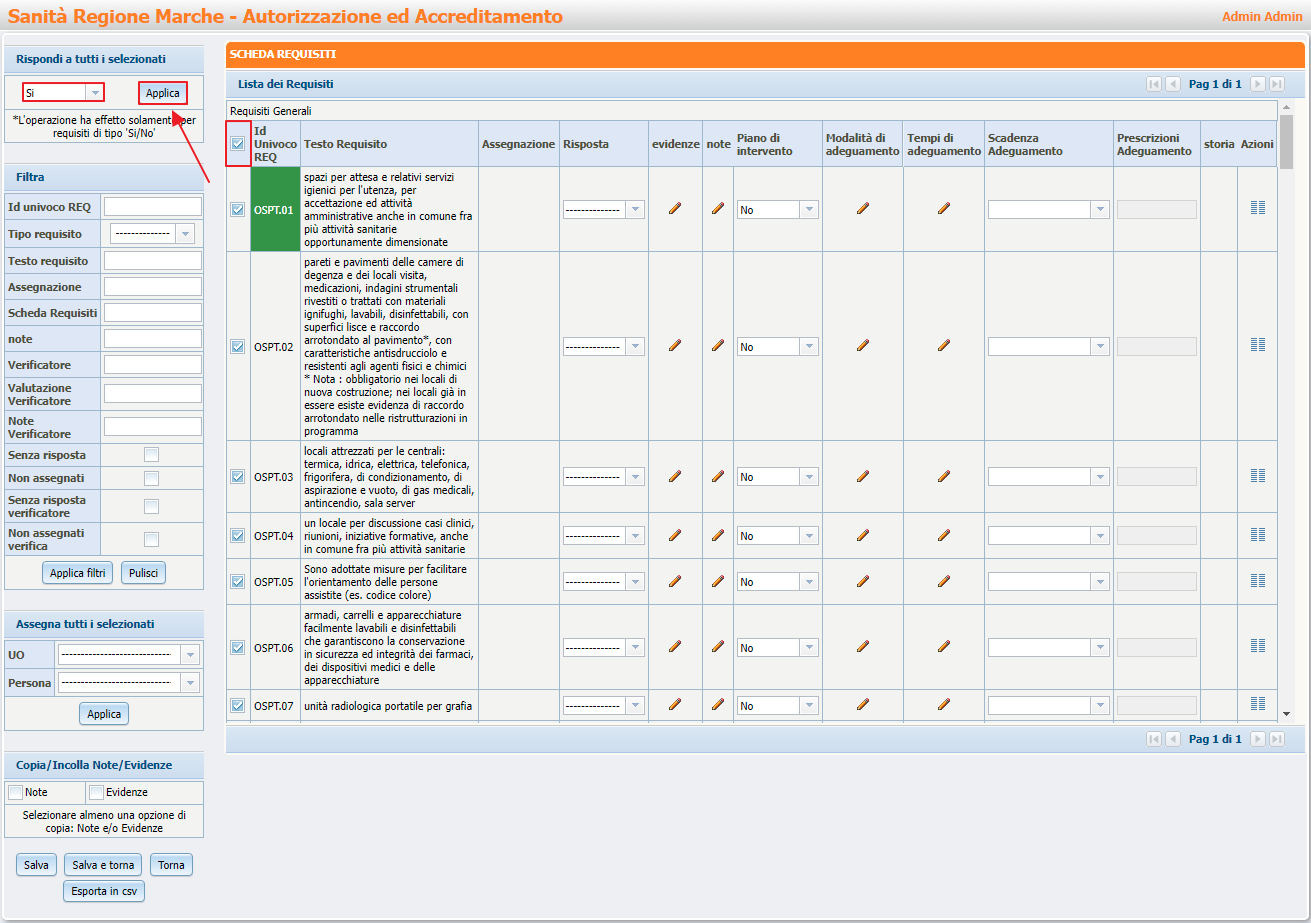Open the Admin Admin user link
The width and height of the screenshot is (1311, 923).
(x=1262, y=17)
